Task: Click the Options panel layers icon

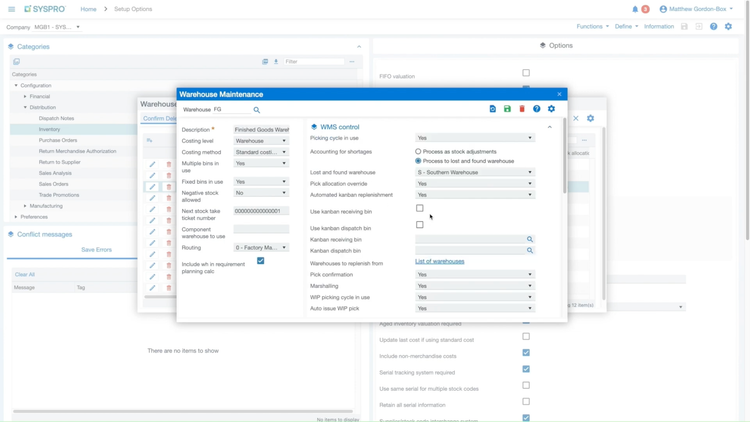Action: click(x=542, y=45)
